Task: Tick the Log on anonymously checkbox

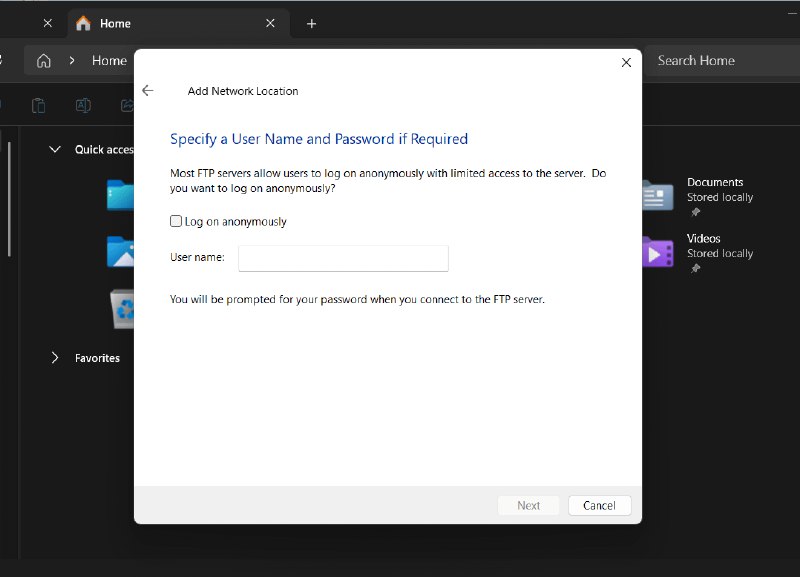Action: coord(176,221)
